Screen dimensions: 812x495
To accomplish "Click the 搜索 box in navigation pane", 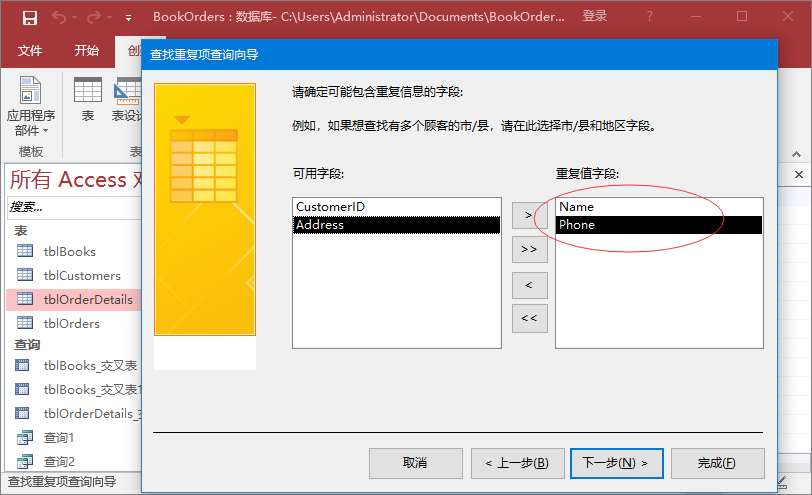I will [70, 207].
